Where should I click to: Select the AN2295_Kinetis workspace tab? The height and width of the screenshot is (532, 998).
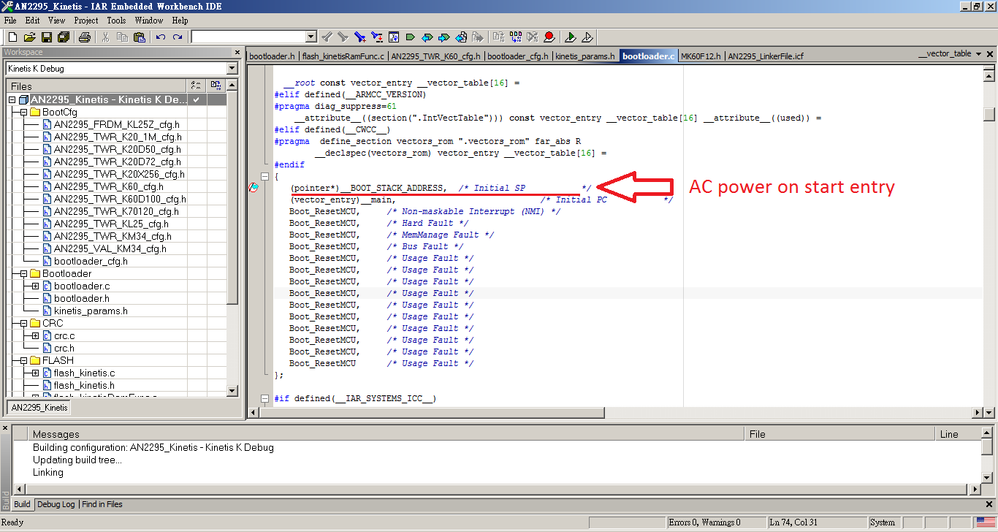(39, 408)
